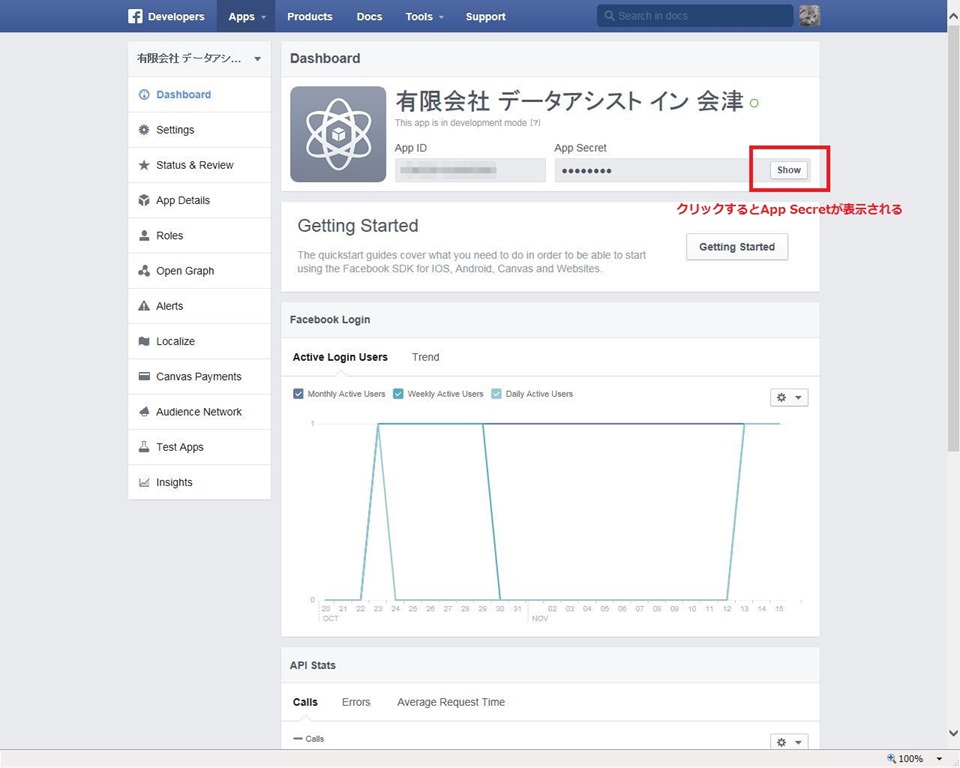Expand the app selector dropdown in sidebar

(x=258, y=59)
